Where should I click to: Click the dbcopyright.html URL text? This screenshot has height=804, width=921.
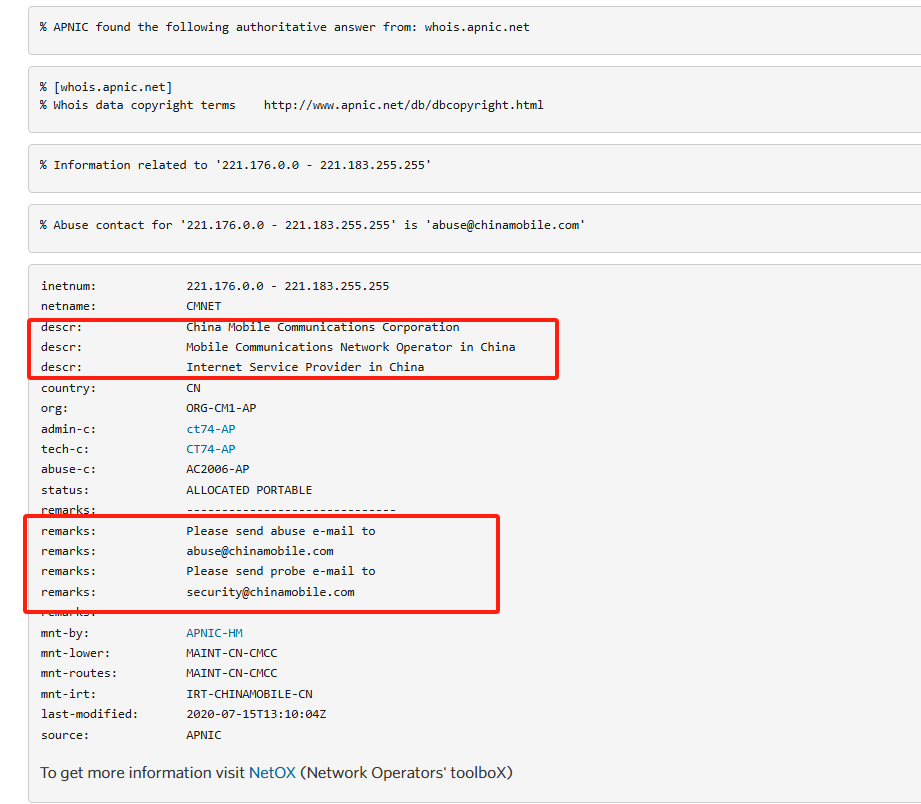[404, 105]
